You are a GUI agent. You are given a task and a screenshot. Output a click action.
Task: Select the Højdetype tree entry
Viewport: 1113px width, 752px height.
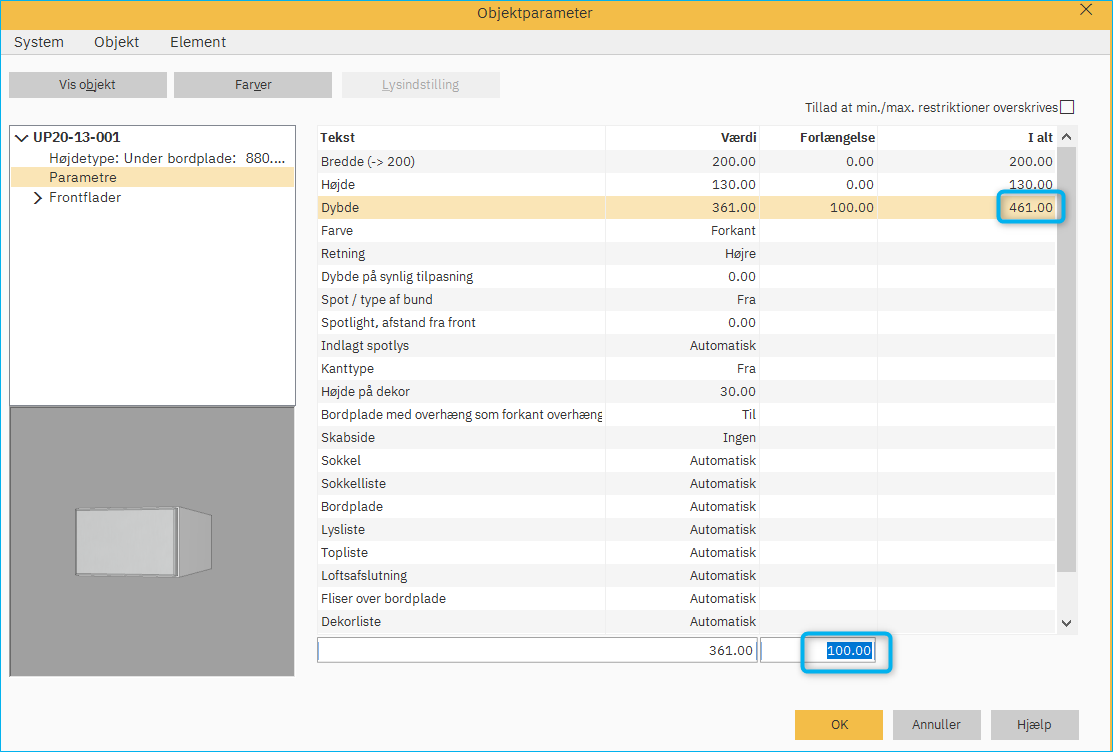pos(167,158)
